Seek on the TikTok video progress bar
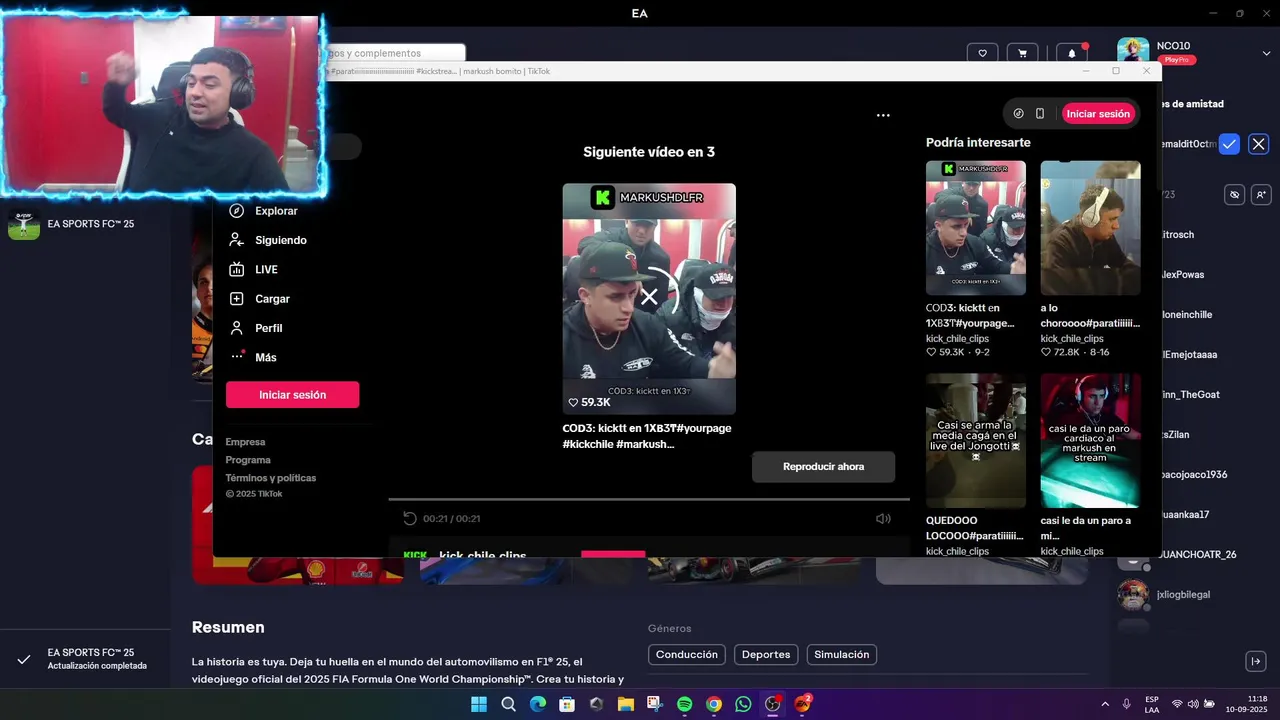The image size is (1280, 720). (x=649, y=499)
